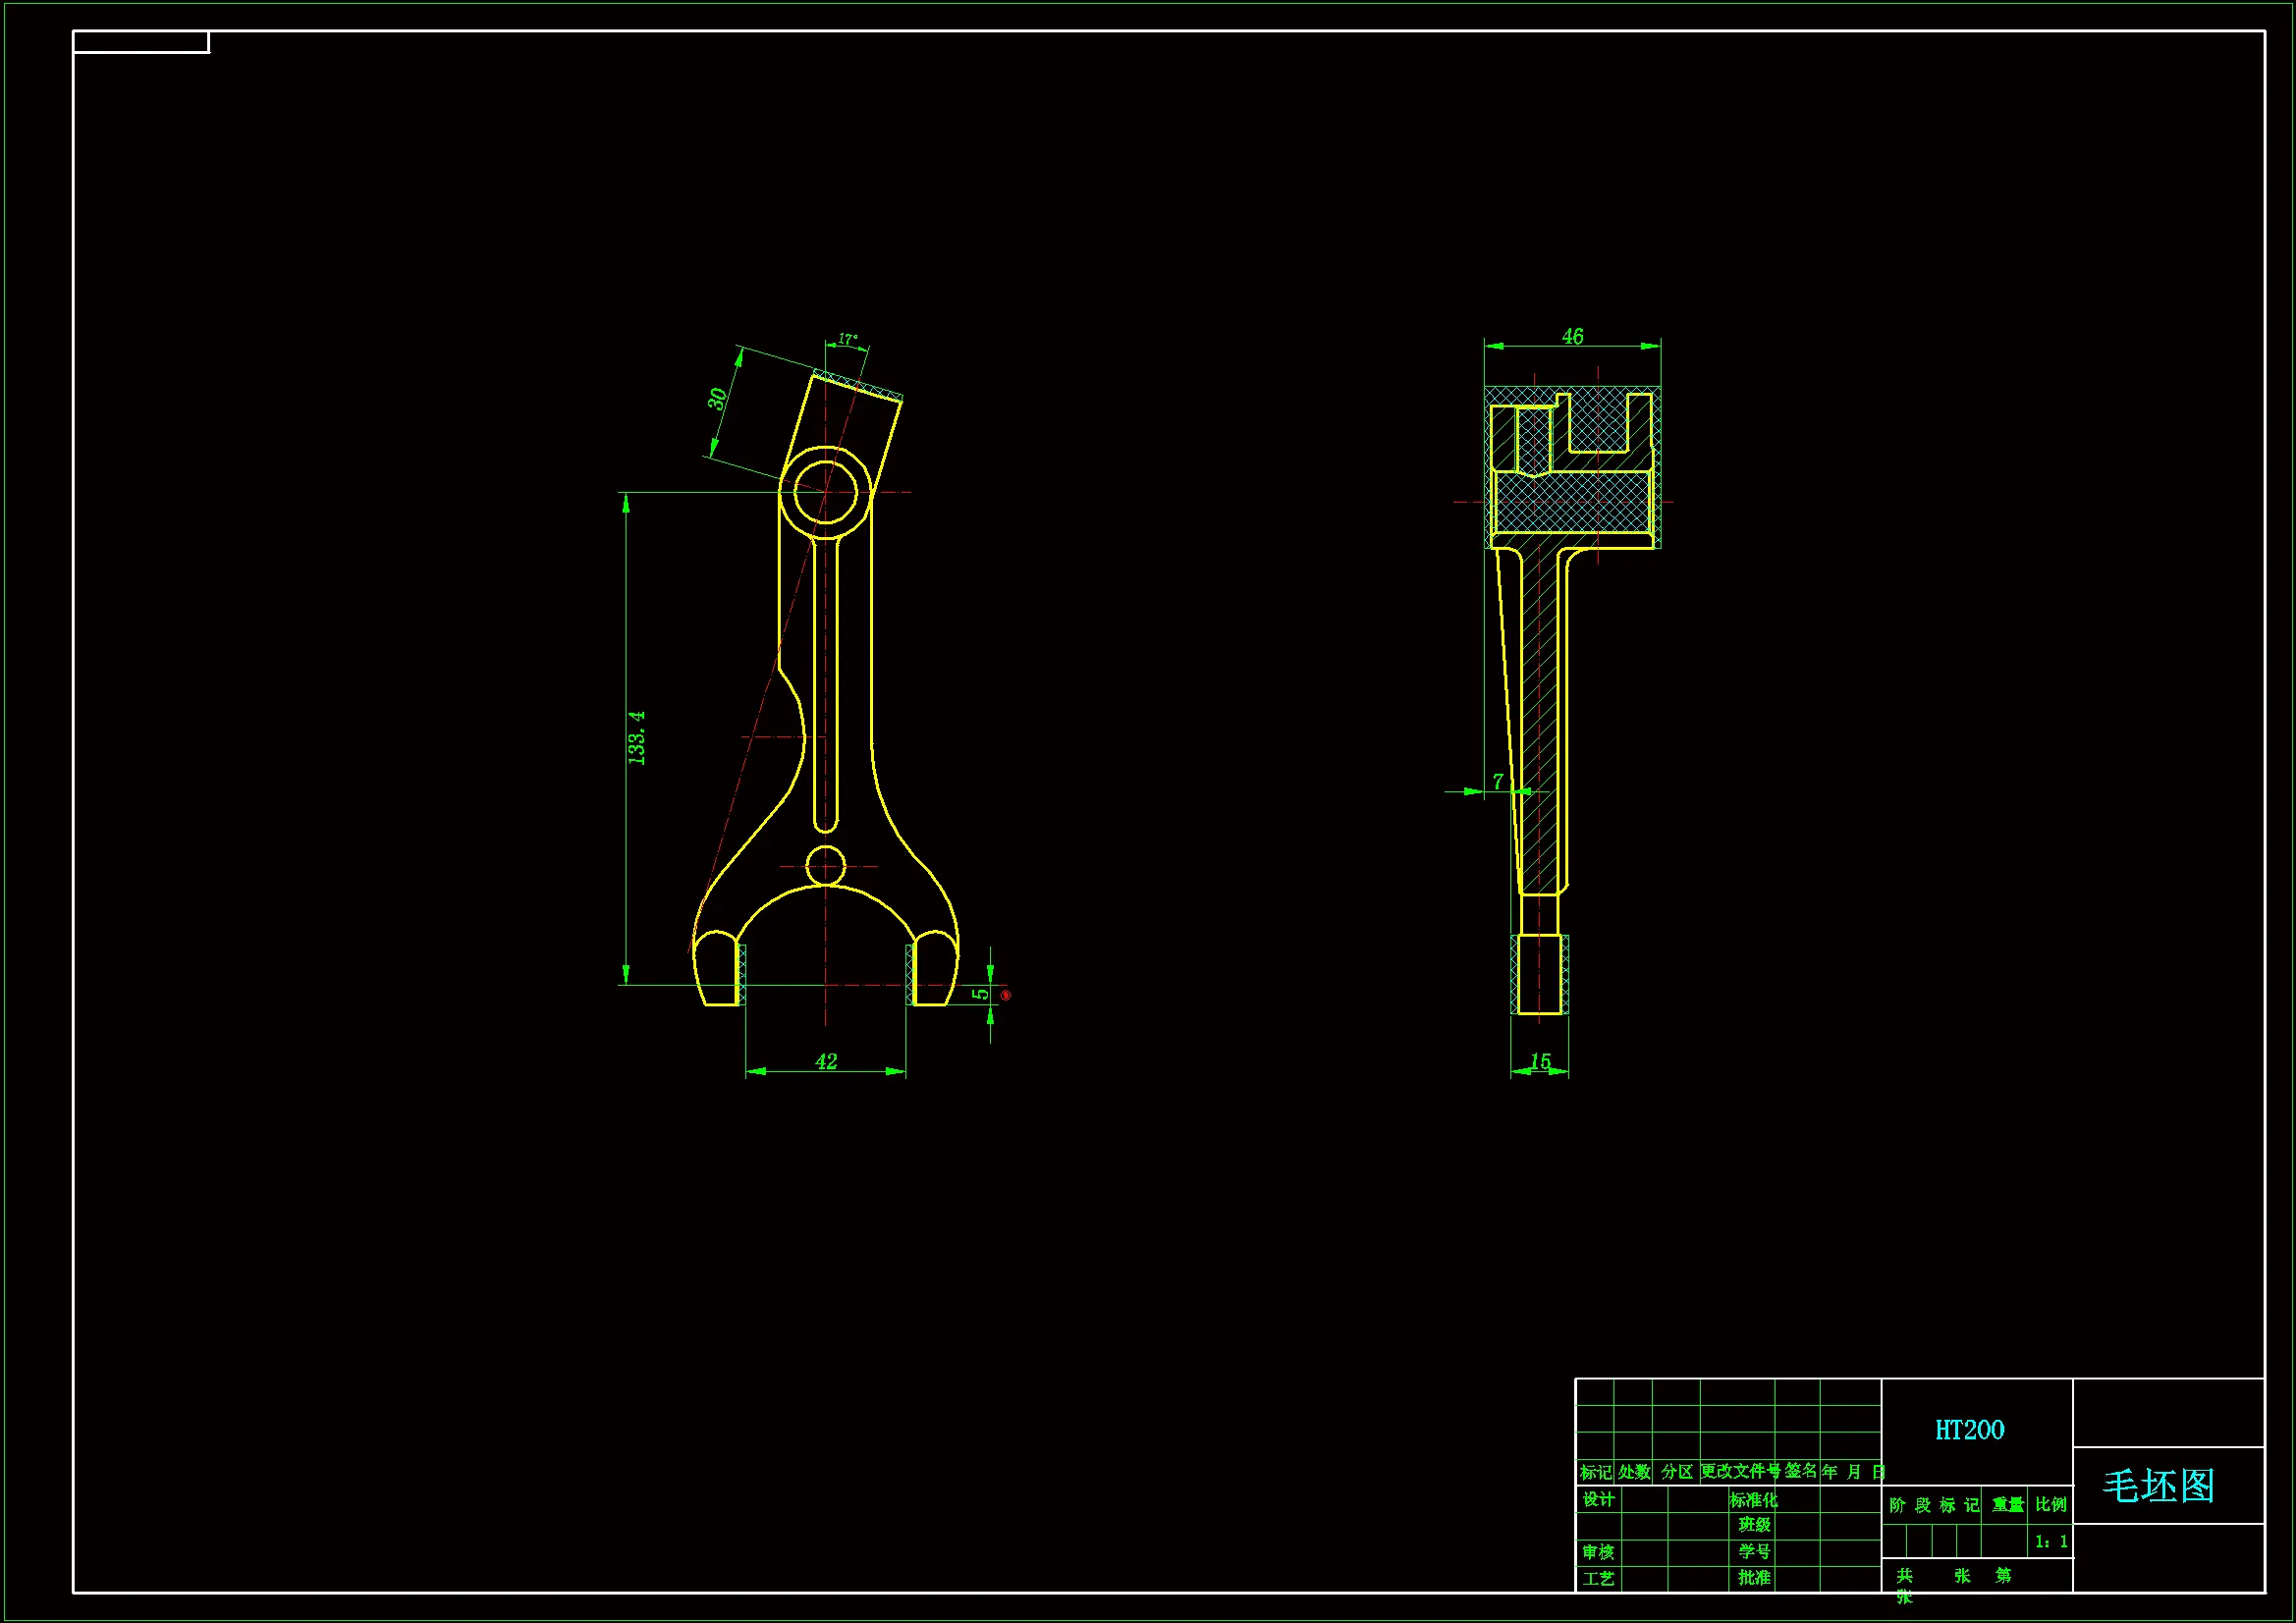2296x1623 pixels.
Task: Select the 5 dimension near the fork bottom
Action: 981,993
